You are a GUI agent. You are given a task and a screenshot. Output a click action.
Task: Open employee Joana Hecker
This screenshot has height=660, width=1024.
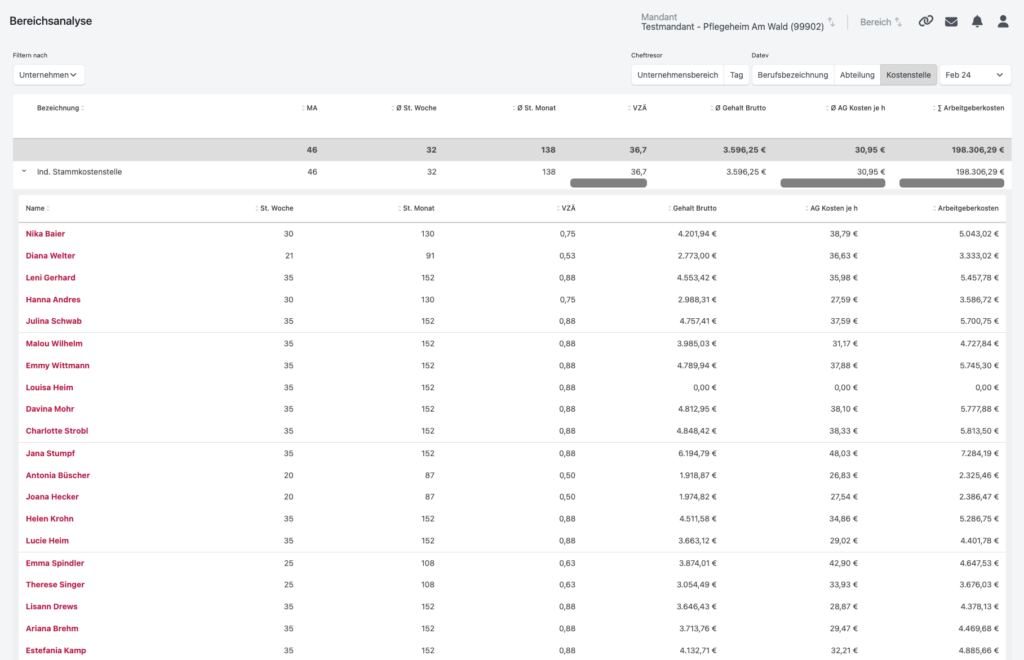[x=52, y=497]
